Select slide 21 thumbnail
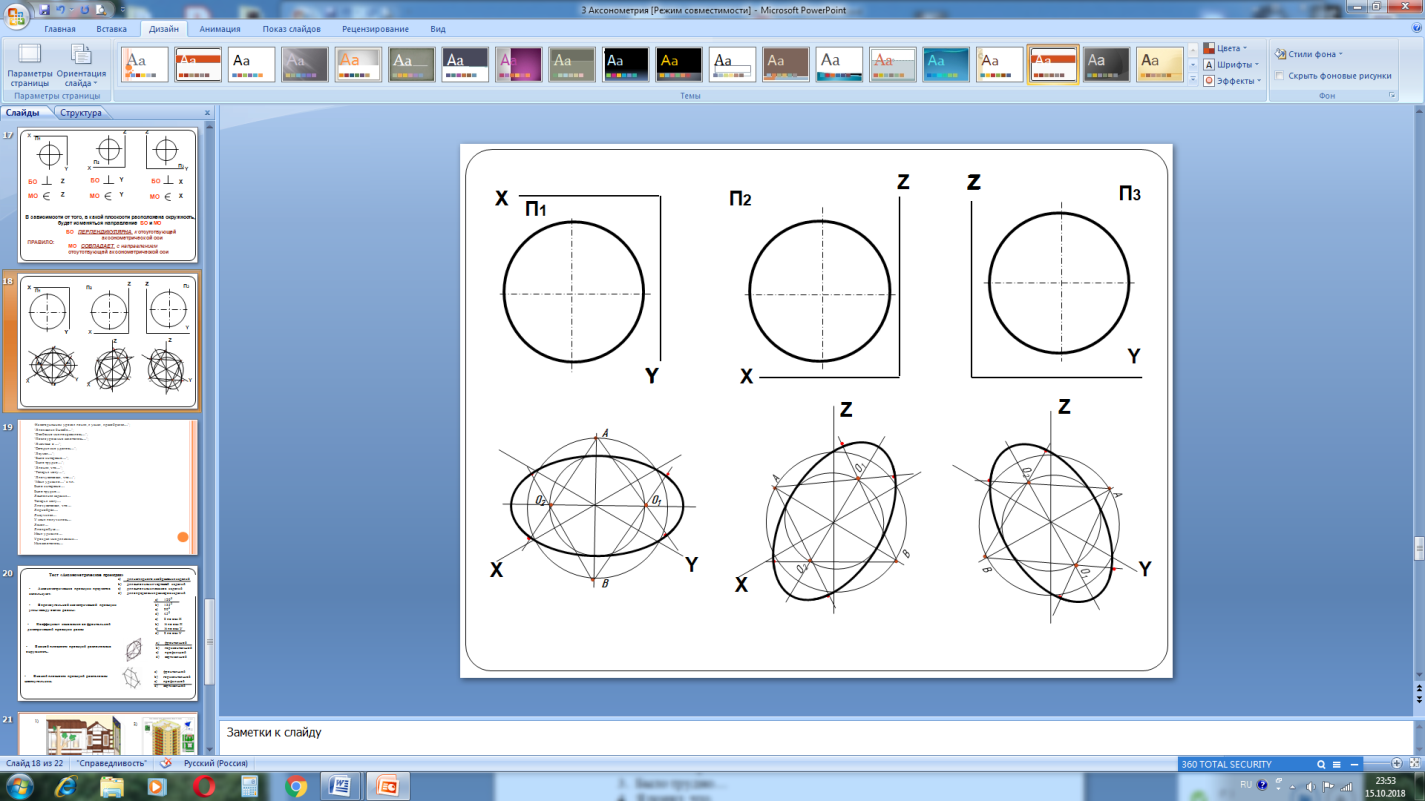This screenshot has width=1425, height=801. pos(109,734)
